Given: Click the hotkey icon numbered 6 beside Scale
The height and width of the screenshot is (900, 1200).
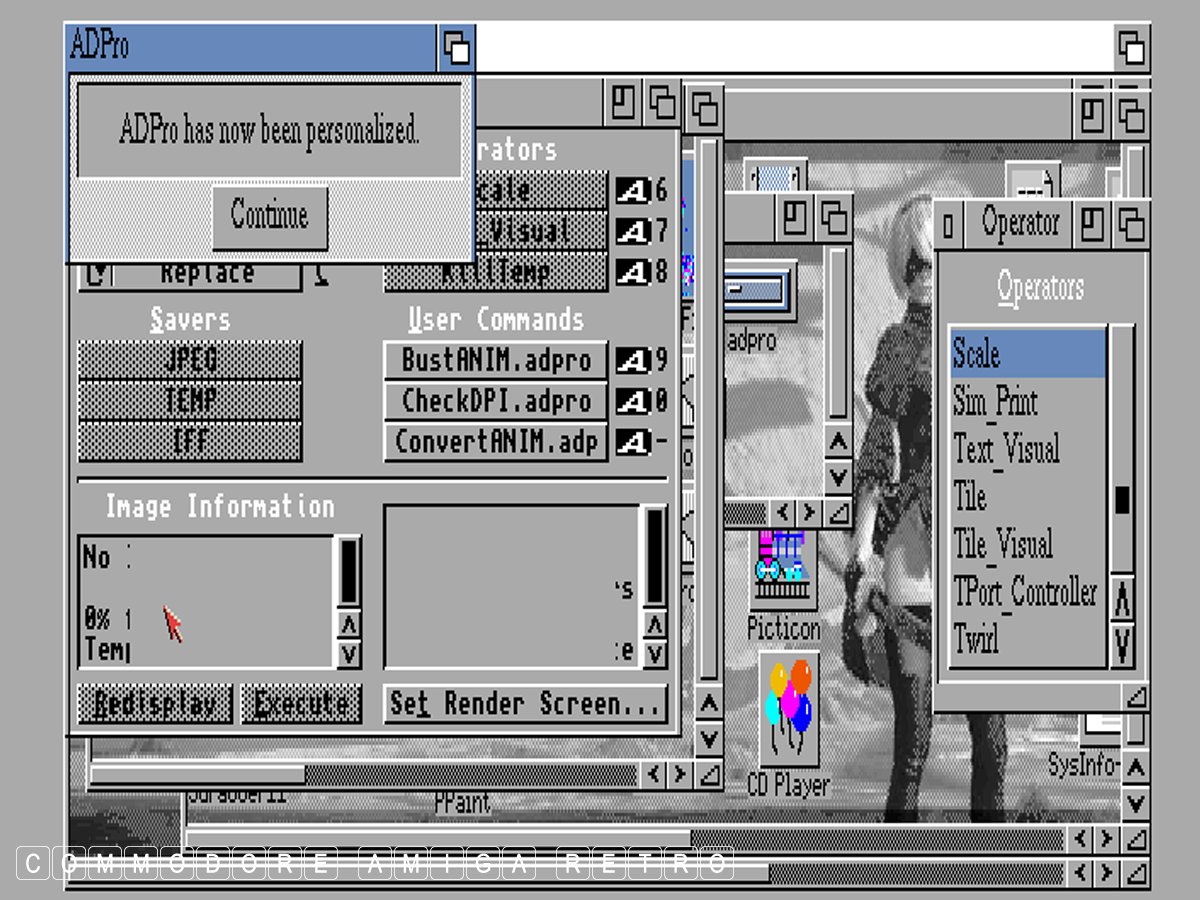Looking at the screenshot, I should pyautogui.click(x=632, y=190).
